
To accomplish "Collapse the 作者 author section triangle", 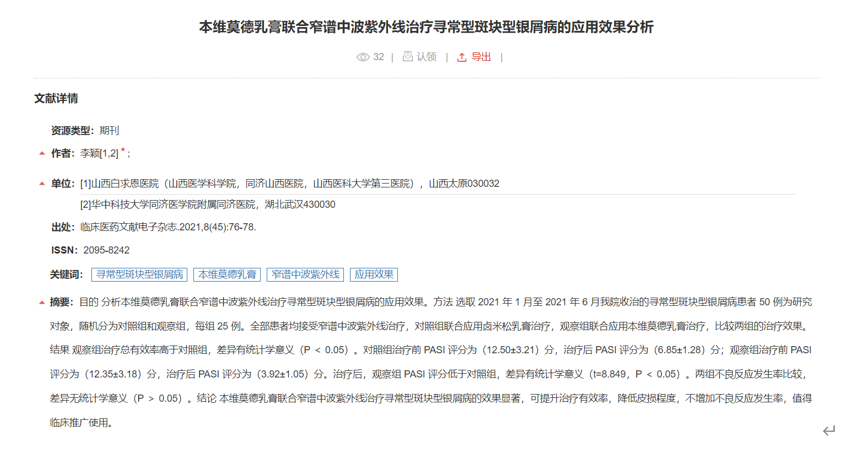I will coord(42,154).
